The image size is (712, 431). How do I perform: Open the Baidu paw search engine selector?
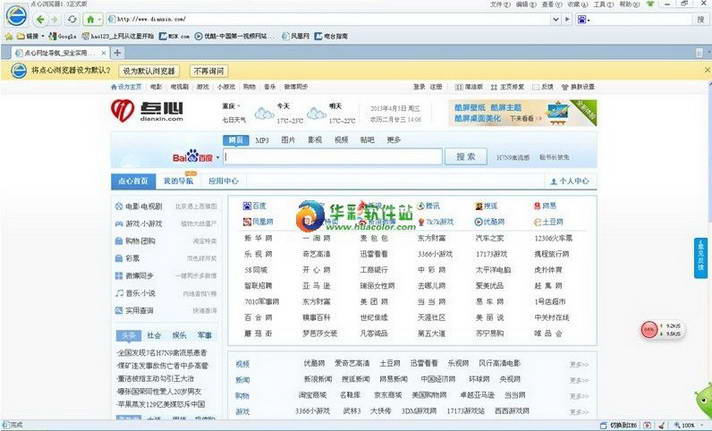coord(583,19)
